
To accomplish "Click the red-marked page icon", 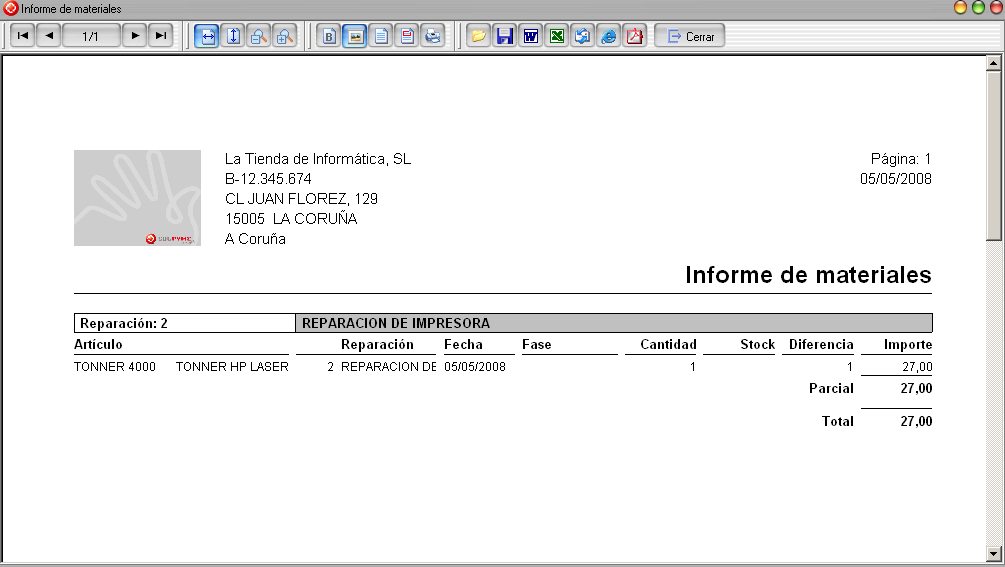I will (x=407, y=36).
